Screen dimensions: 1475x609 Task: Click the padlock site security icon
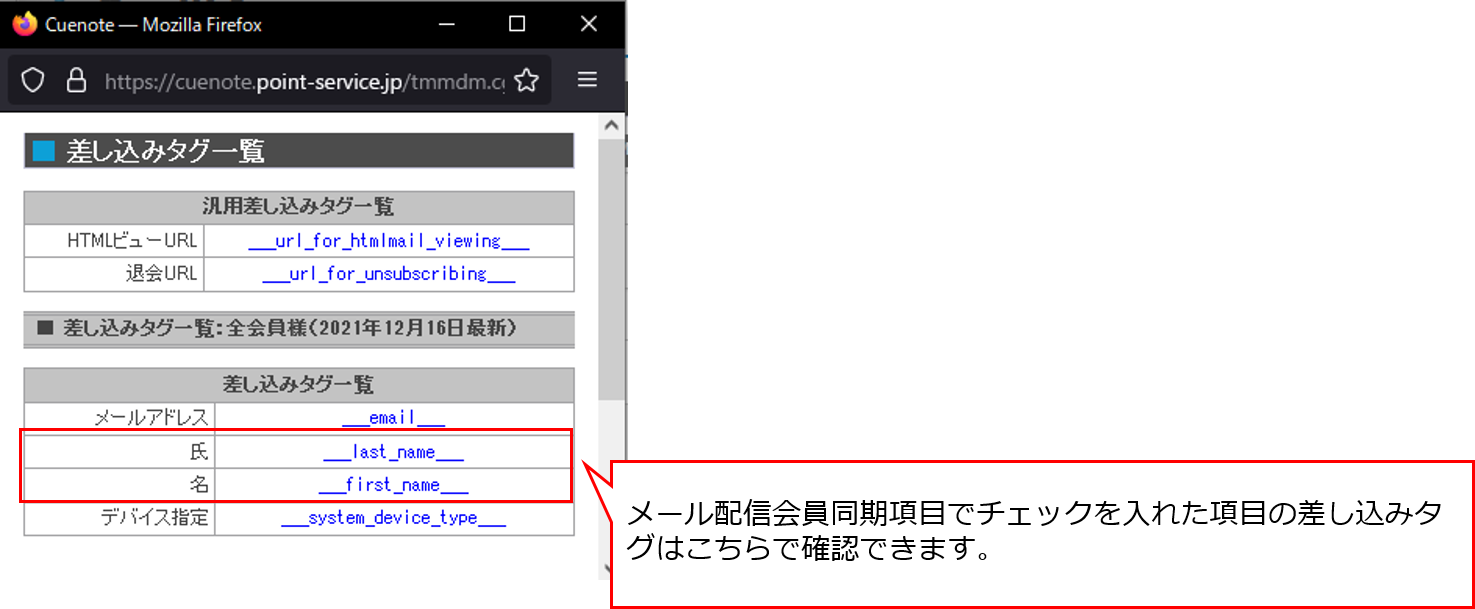pos(77,79)
